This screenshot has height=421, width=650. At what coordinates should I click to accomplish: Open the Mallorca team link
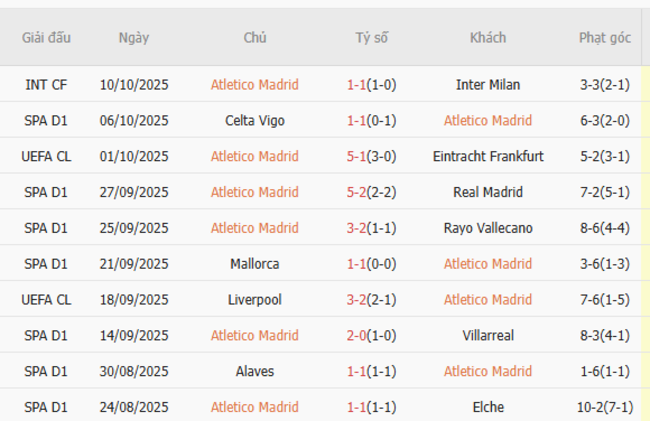tap(255, 264)
